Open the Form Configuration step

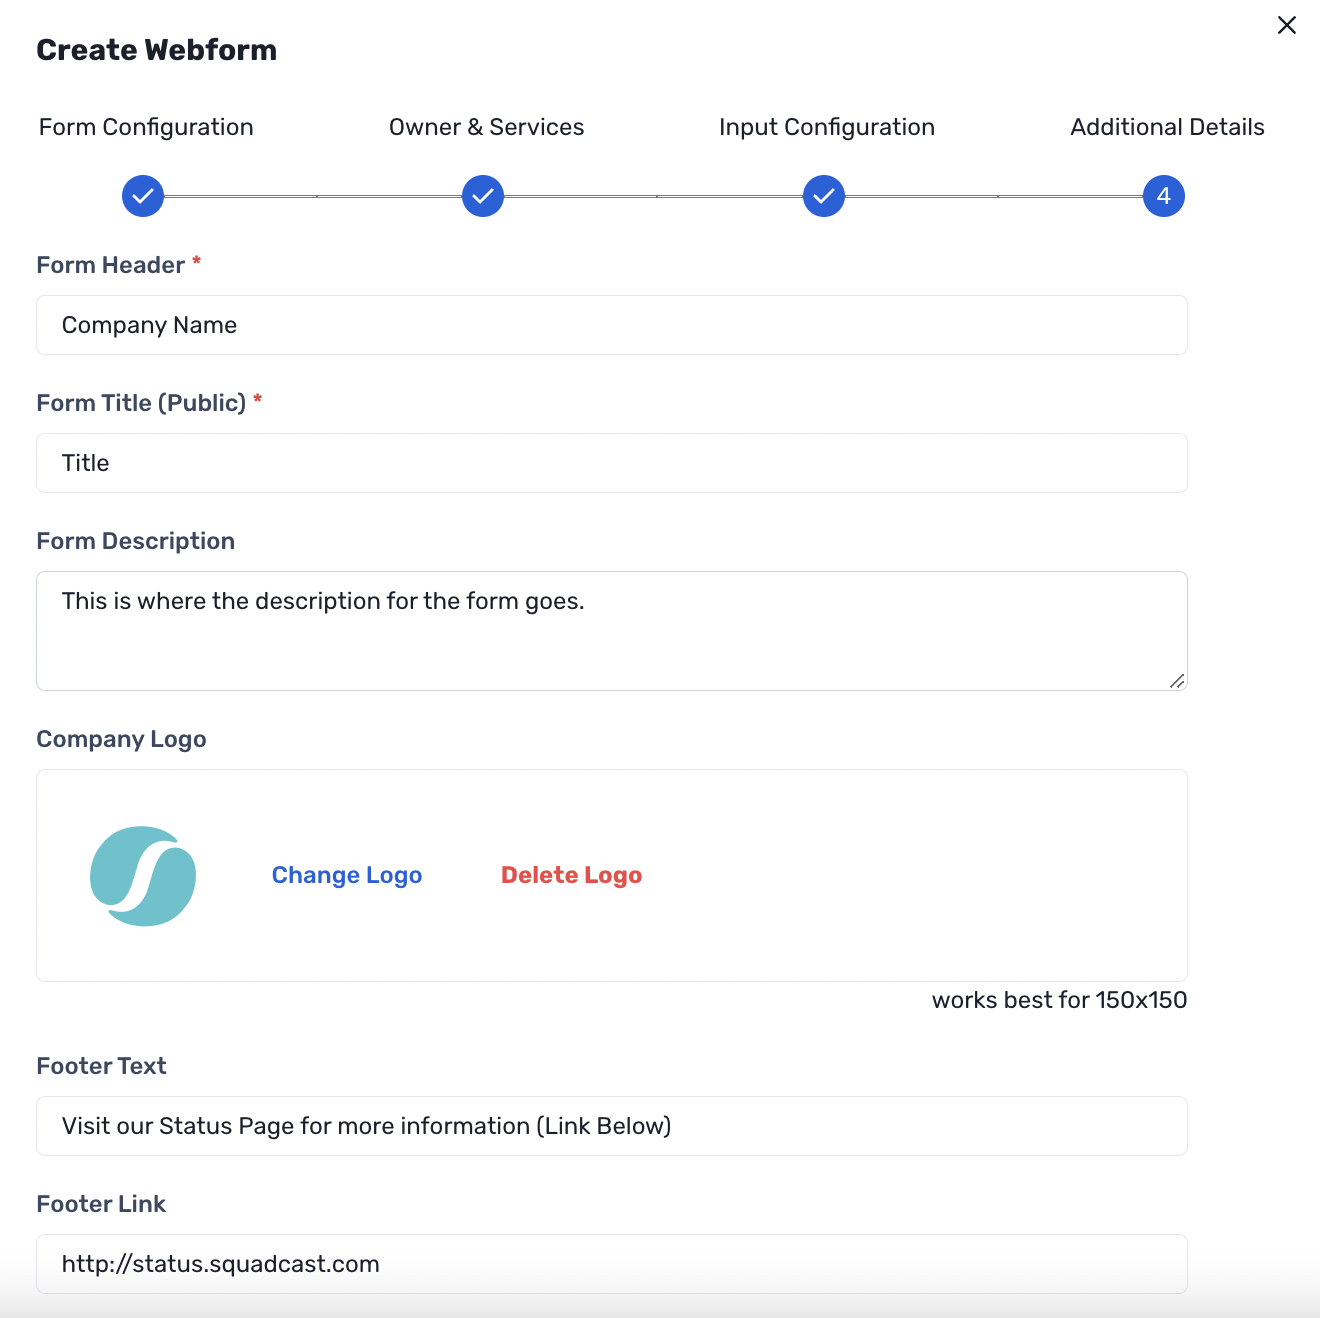146,127
